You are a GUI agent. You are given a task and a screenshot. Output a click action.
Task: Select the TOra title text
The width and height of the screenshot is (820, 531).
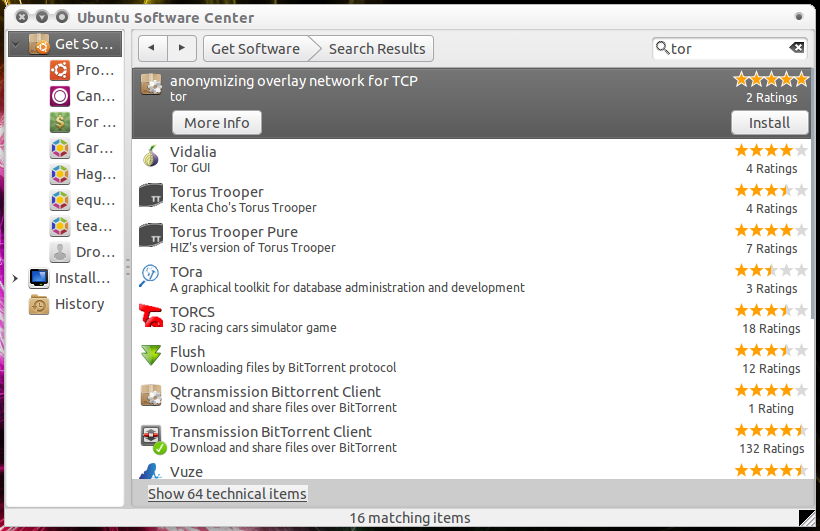pyautogui.click(x=186, y=272)
